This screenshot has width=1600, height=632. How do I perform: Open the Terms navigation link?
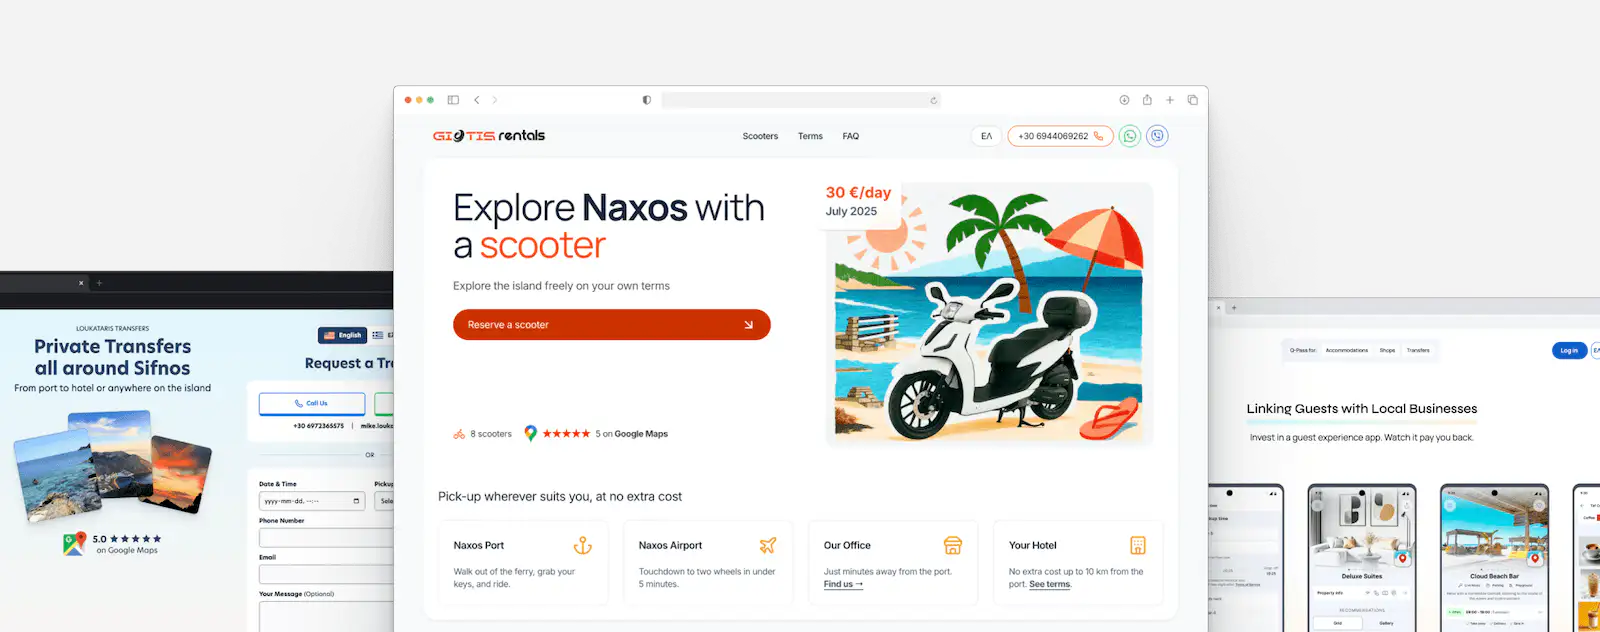[x=810, y=136]
